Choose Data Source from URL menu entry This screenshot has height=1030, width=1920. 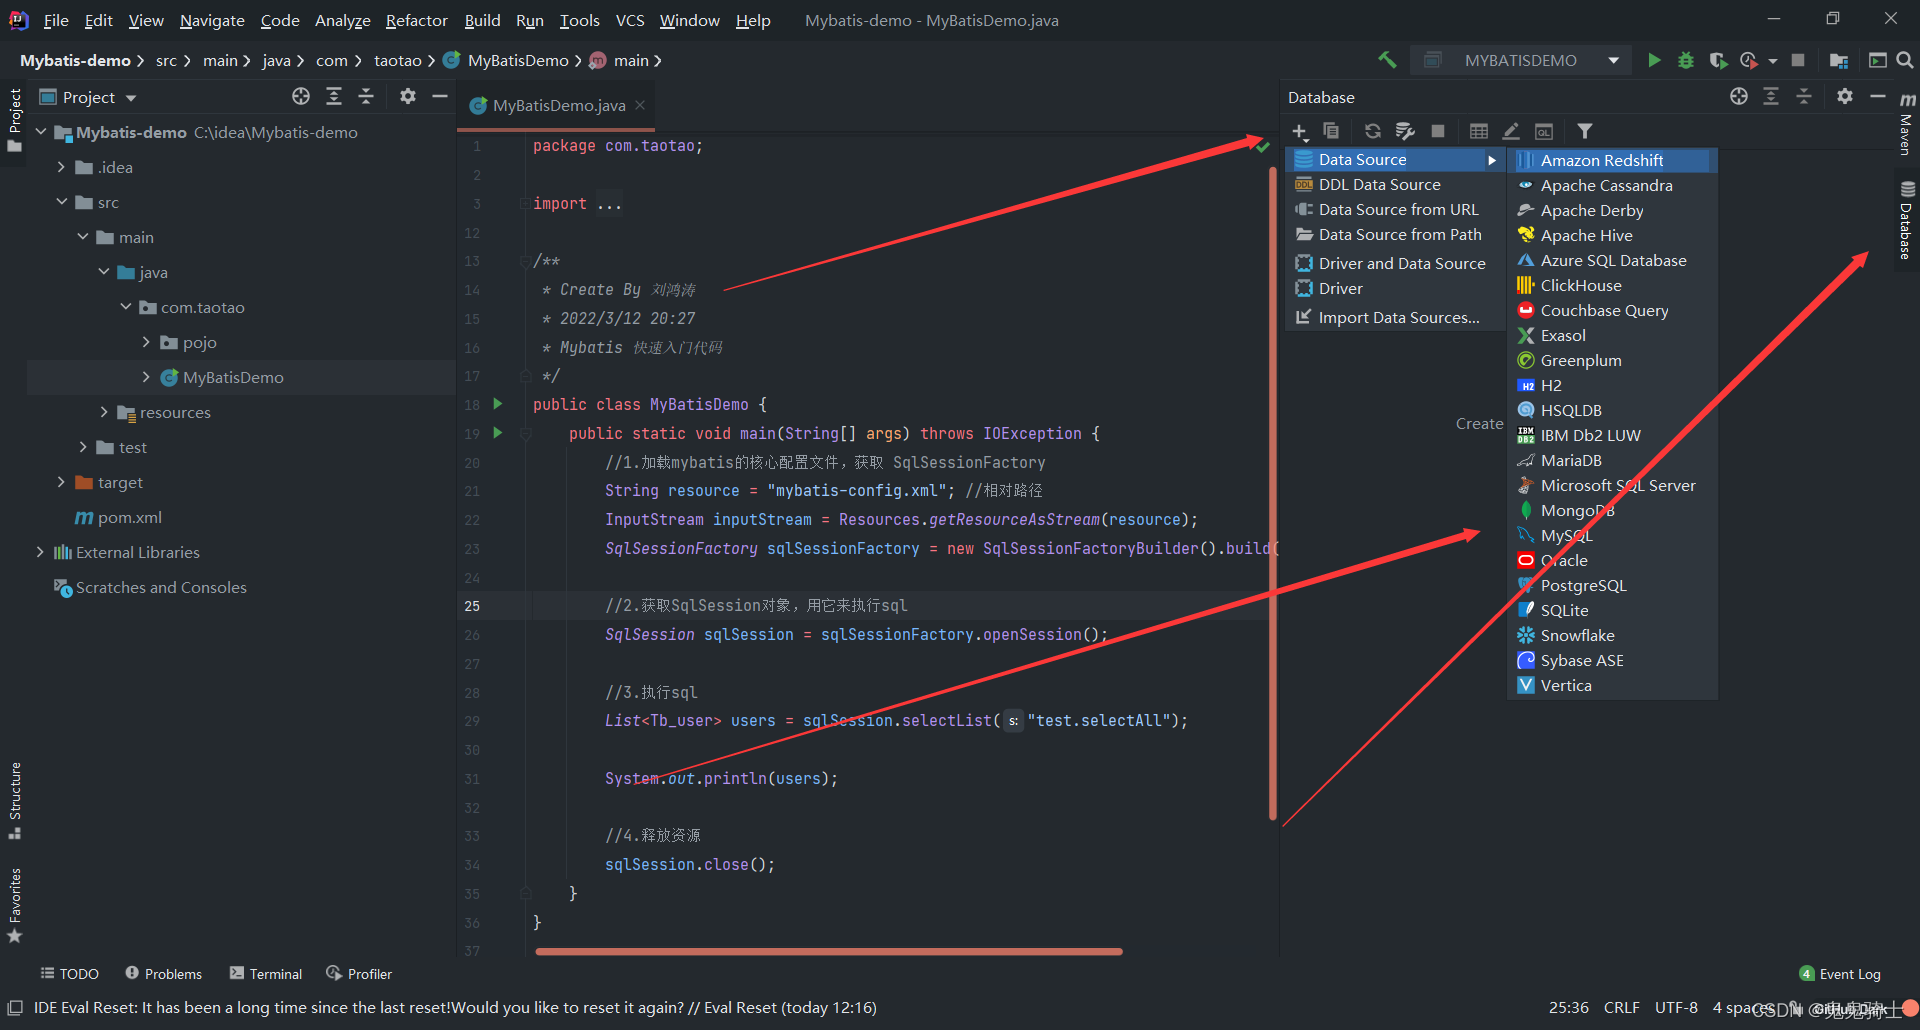(1396, 209)
